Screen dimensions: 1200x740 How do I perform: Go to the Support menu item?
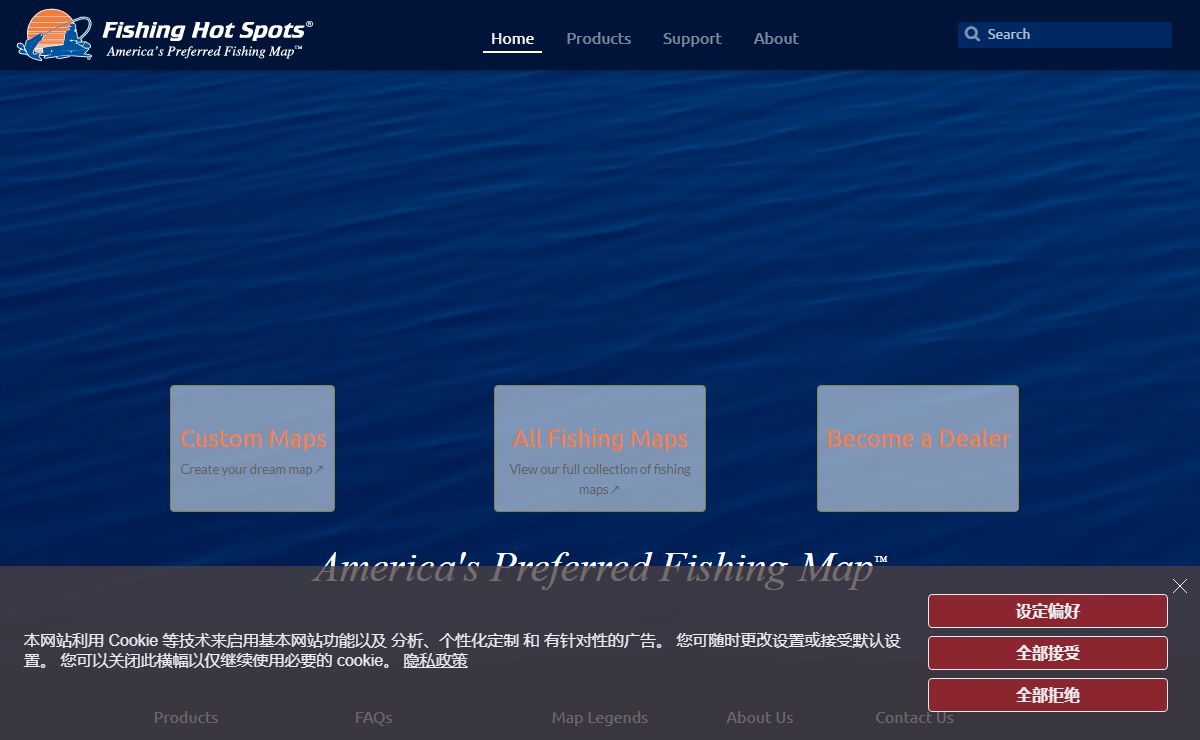point(691,39)
